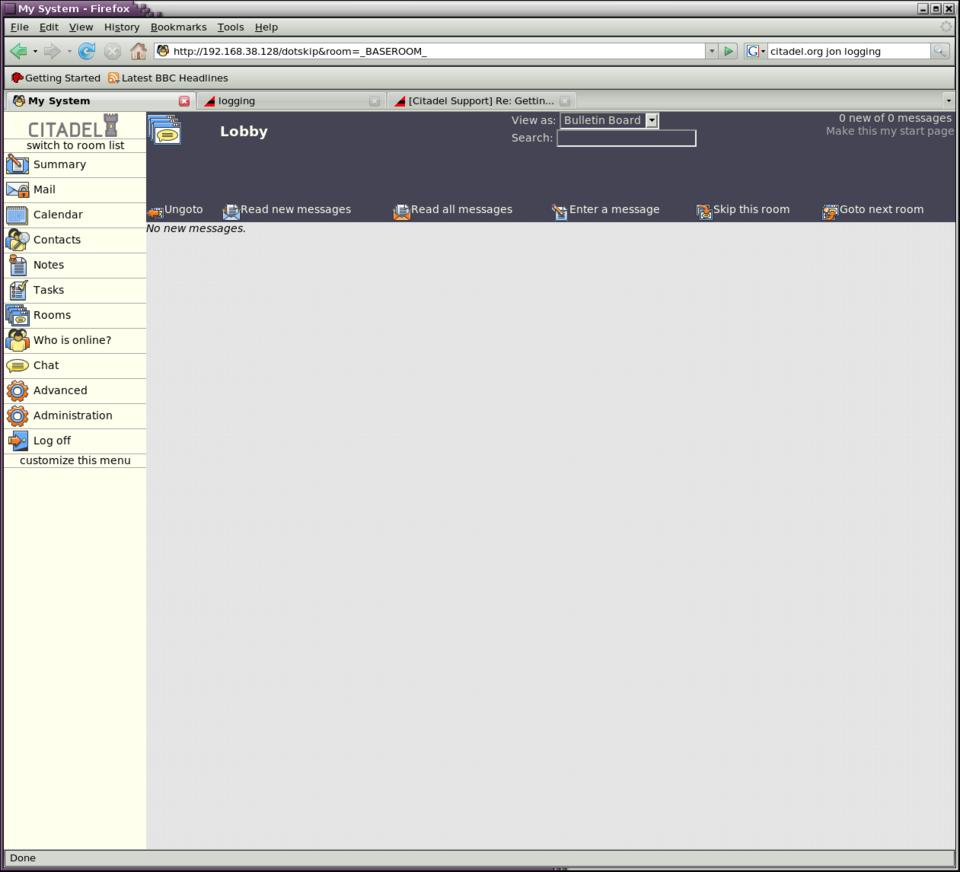The image size is (960, 872).
Task: Click the Administration gear icon
Action: pyautogui.click(x=17, y=416)
